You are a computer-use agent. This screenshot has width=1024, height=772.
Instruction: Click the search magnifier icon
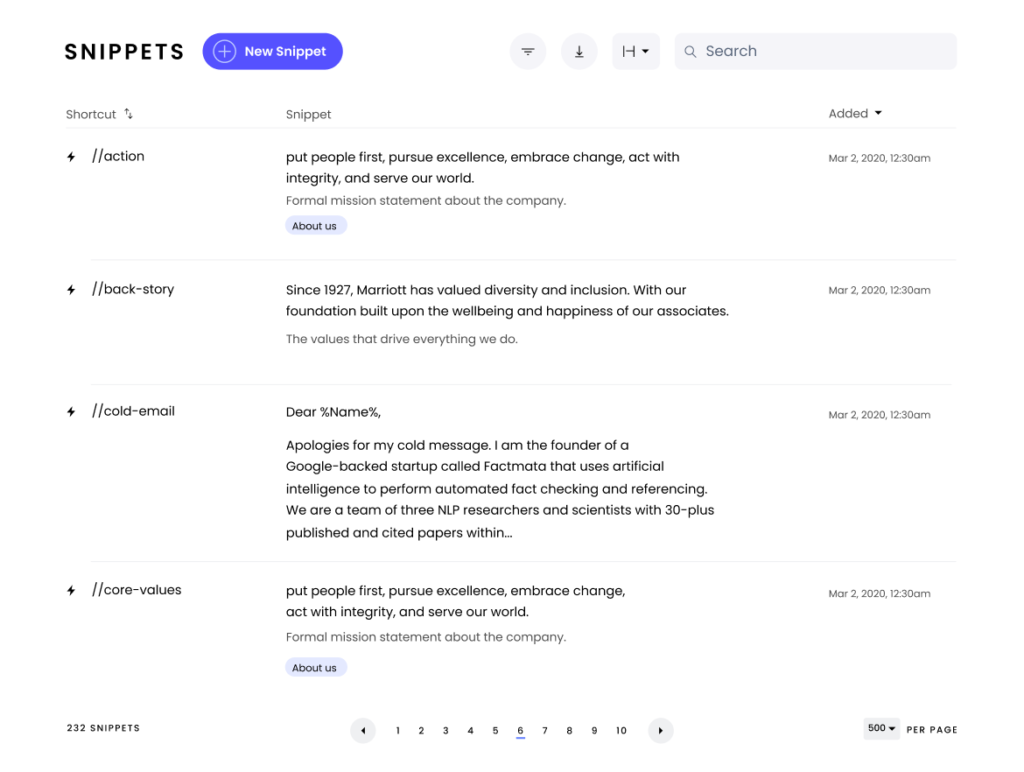(690, 52)
